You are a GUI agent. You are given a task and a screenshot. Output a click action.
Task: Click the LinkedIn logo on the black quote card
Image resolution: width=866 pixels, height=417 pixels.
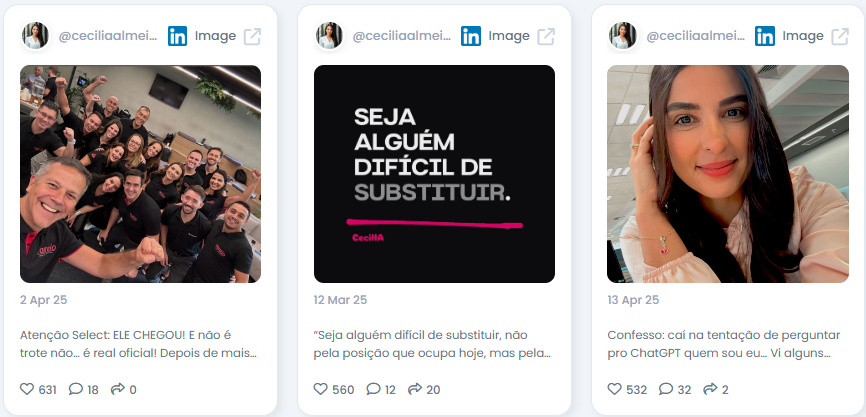coord(471,36)
